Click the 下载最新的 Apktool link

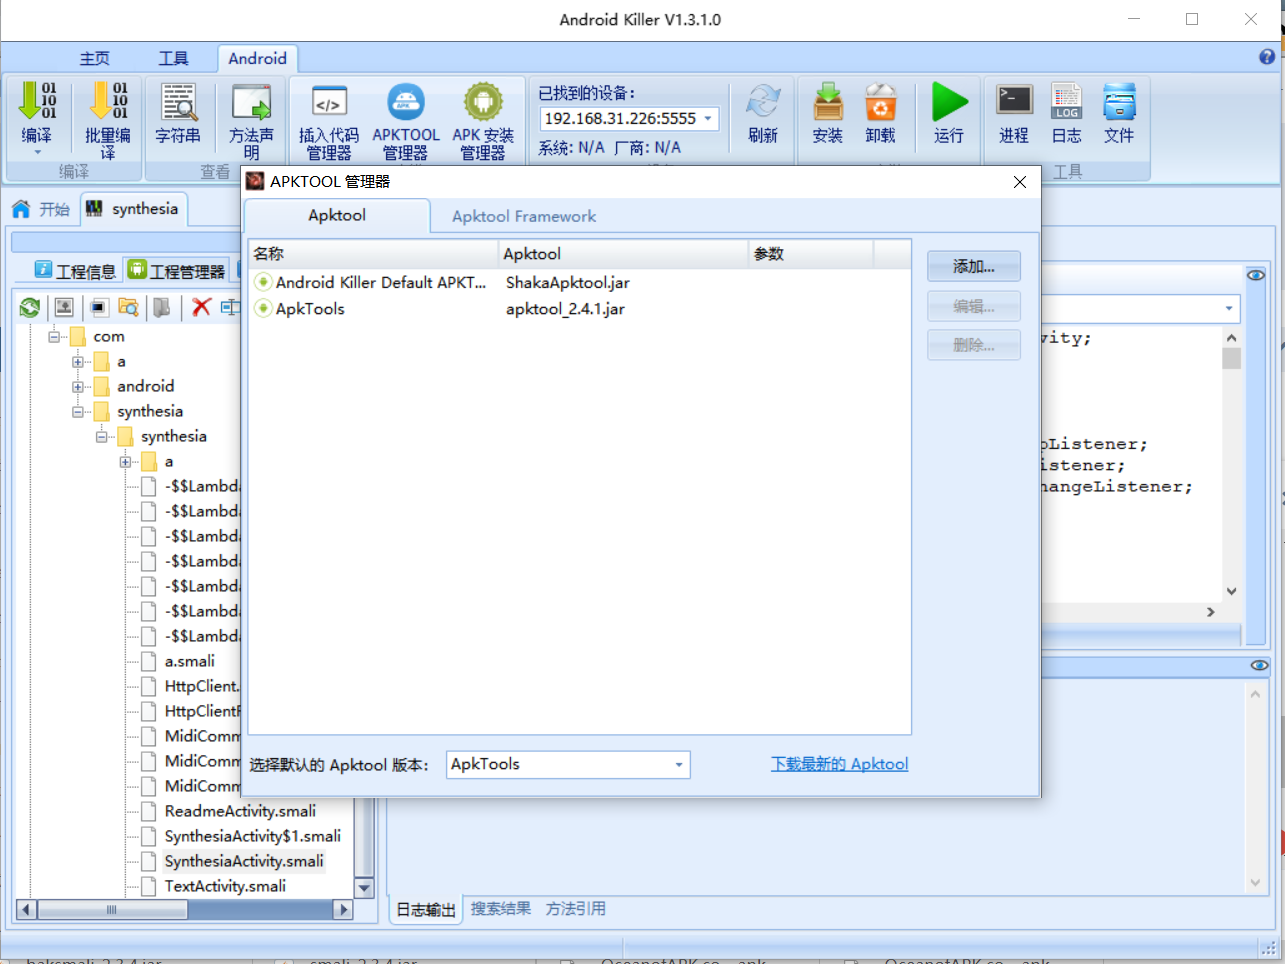[x=840, y=764]
